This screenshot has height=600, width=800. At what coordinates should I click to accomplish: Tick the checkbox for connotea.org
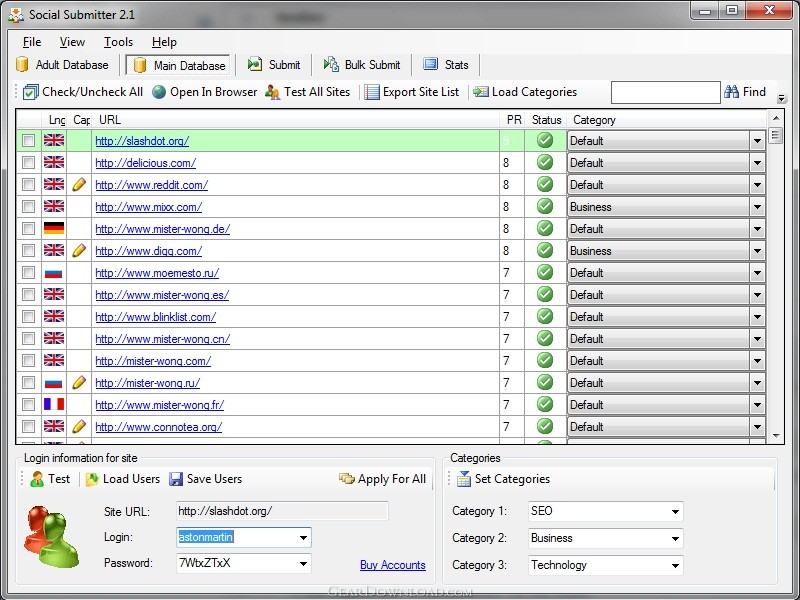pyautogui.click(x=29, y=427)
